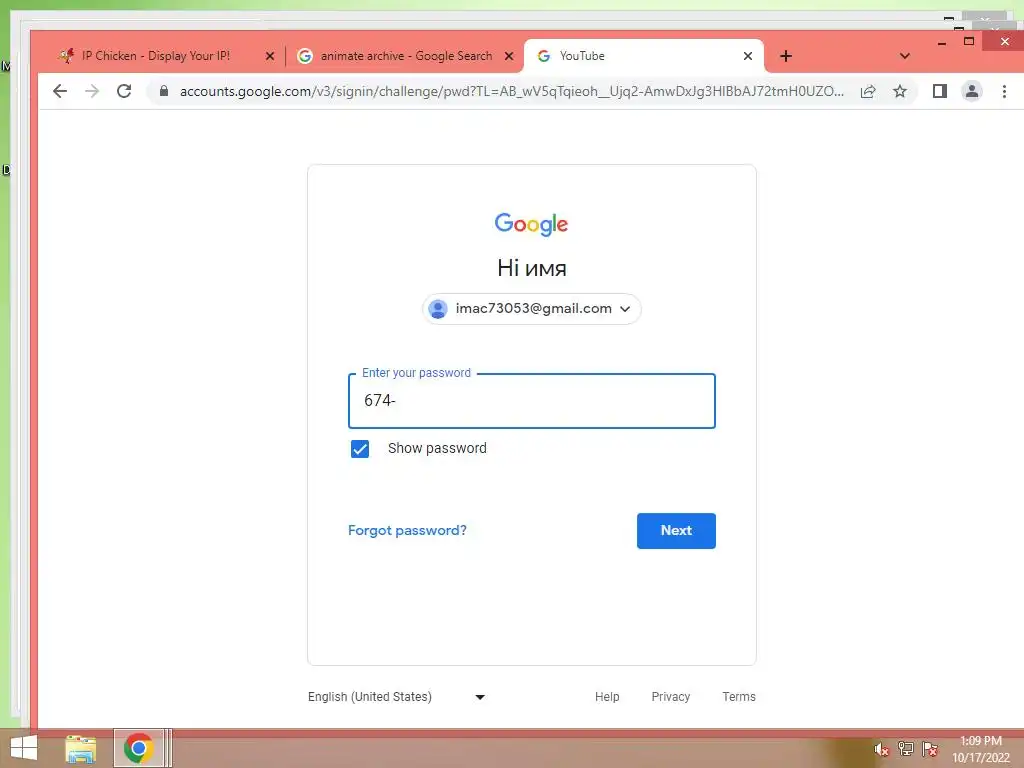The image size is (1024, 768).
Task: Bookmark this tab with the star icon
Action: (x=900, y=91)
